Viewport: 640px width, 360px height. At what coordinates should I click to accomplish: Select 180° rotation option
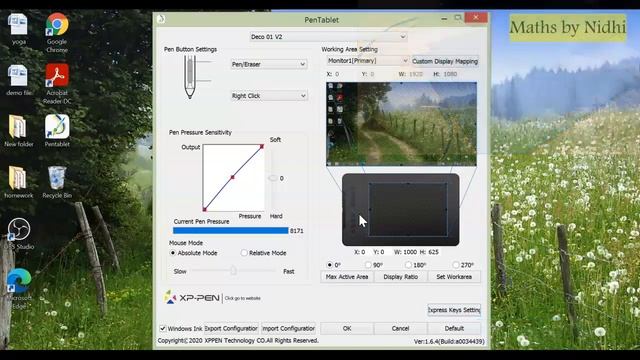pos(408,265)
